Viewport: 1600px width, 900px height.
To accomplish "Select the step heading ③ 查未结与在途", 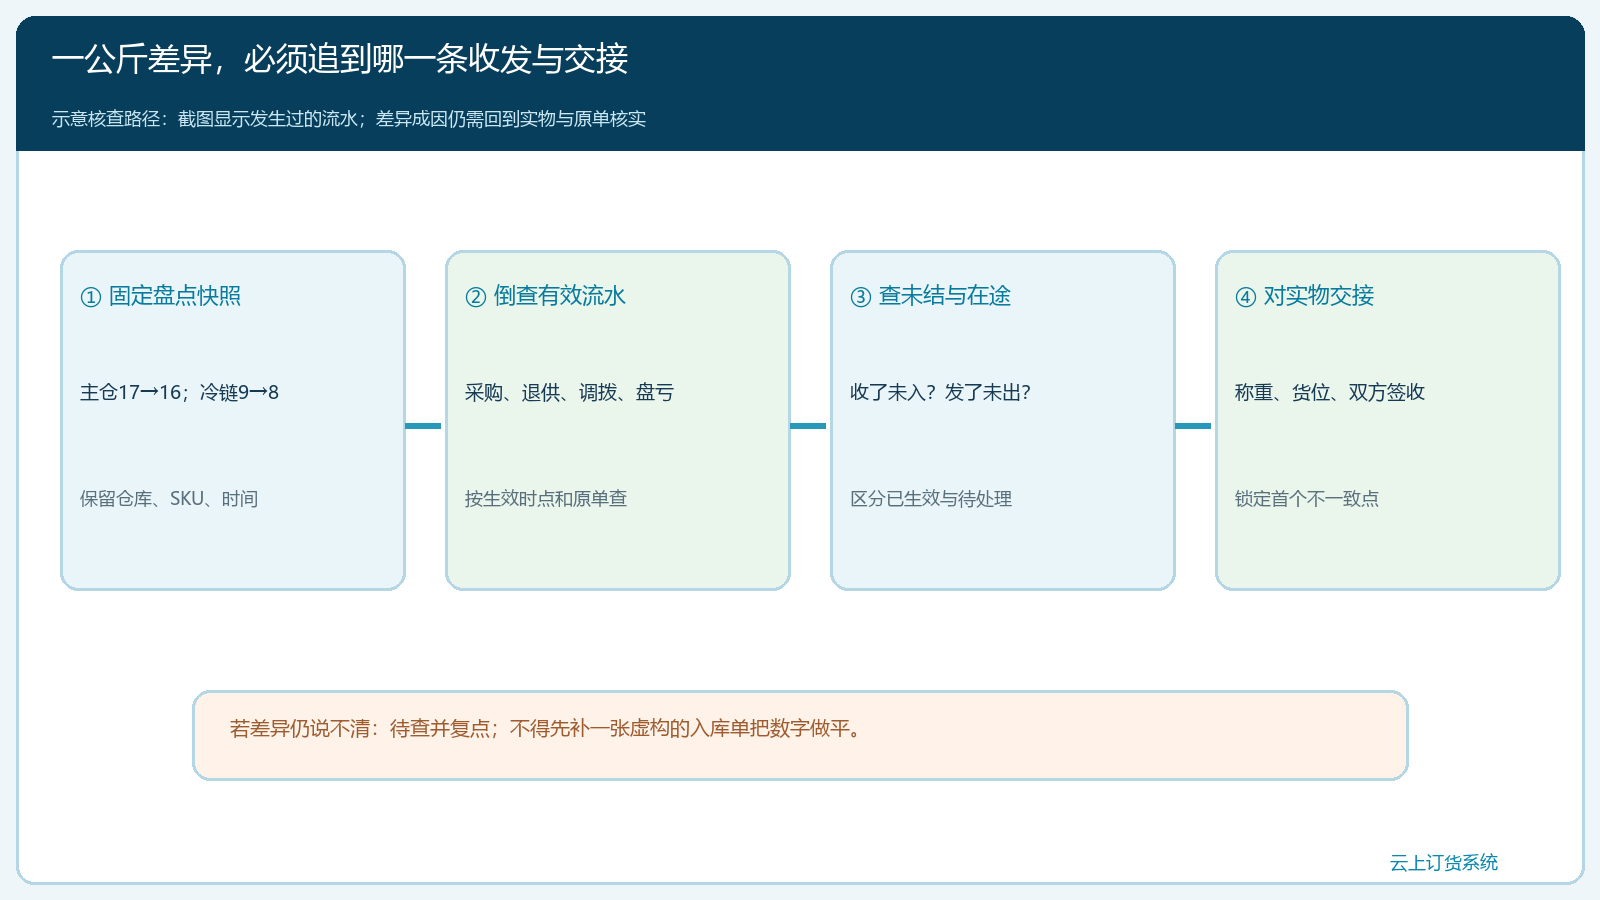I will 931,296.
